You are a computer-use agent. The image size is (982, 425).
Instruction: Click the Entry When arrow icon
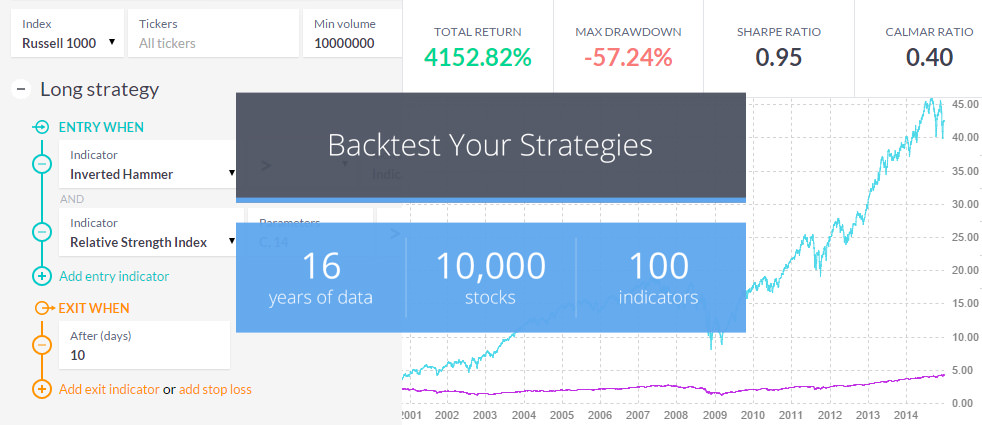pos(41,127)
